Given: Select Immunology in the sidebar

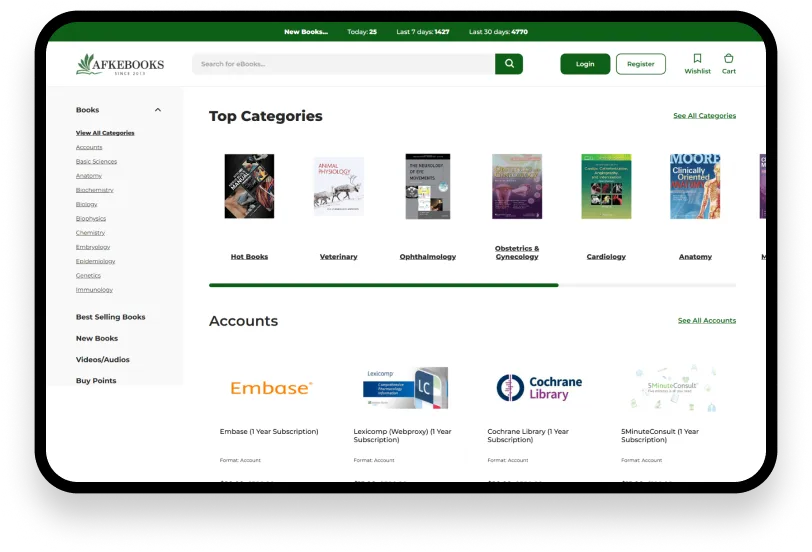Looking at the screenshot, I should [94, 289].
